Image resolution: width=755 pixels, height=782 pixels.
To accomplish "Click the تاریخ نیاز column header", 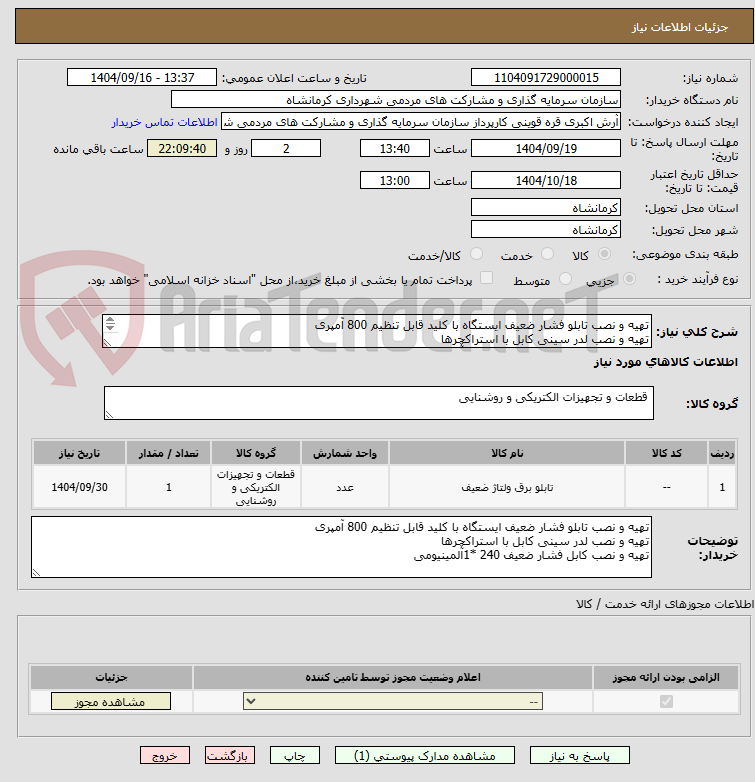I will [79, 453].
